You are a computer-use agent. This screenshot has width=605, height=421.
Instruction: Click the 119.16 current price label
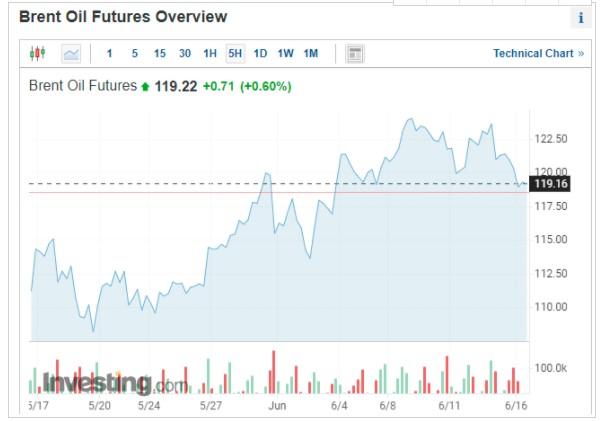tap(551, 184)
